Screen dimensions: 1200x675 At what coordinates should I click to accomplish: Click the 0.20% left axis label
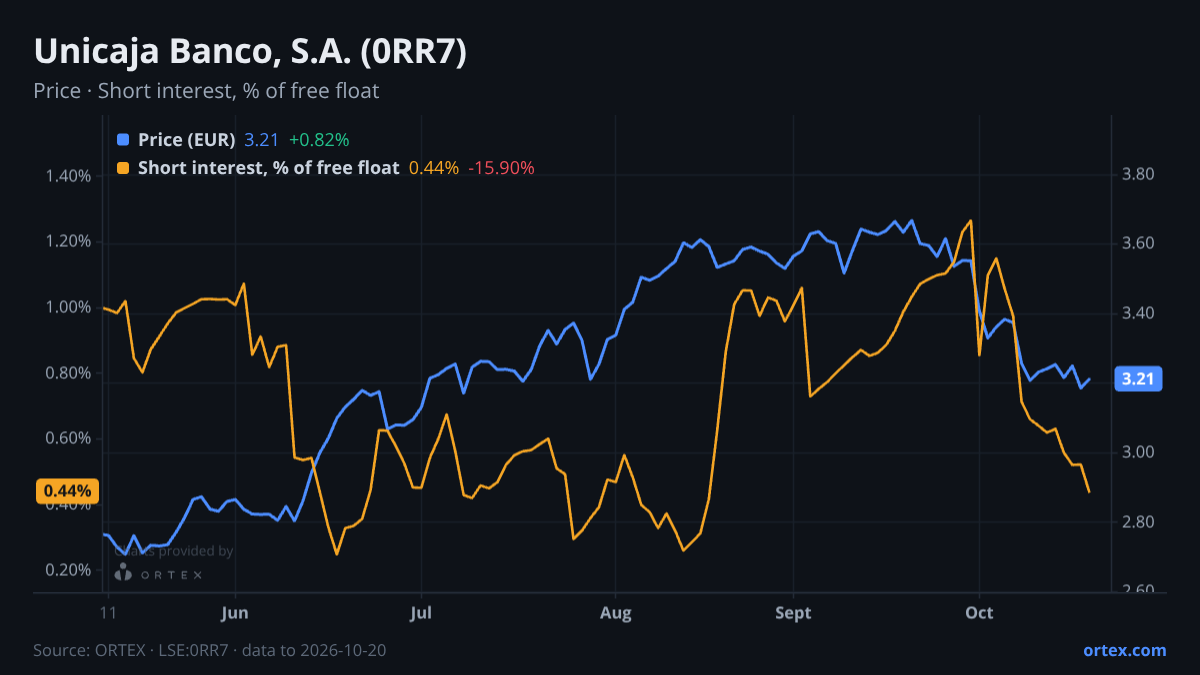click(x=68, y=570)
